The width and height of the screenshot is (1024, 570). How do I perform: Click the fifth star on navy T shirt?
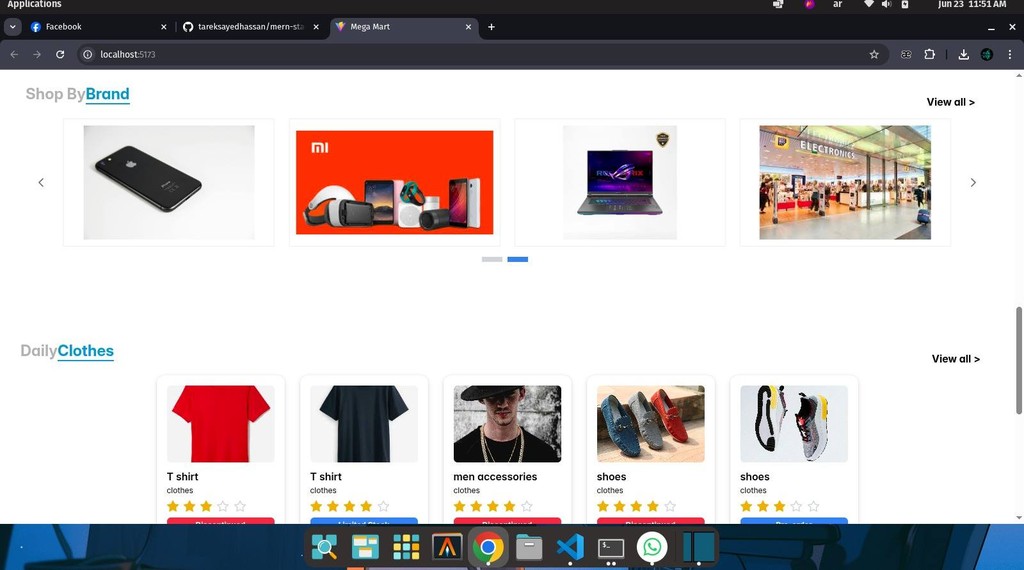[383, 506]
